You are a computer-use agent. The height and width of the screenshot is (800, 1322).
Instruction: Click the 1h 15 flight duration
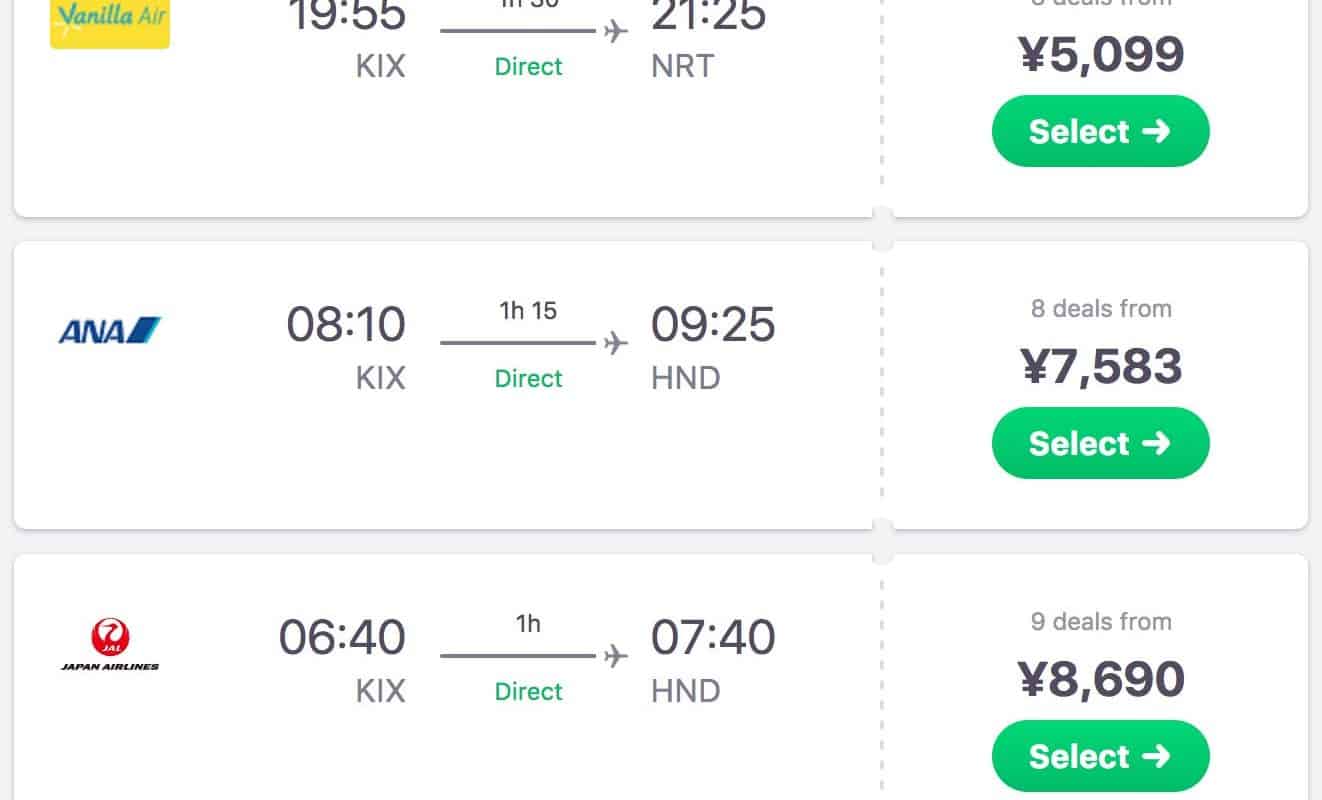pos(528,310)
